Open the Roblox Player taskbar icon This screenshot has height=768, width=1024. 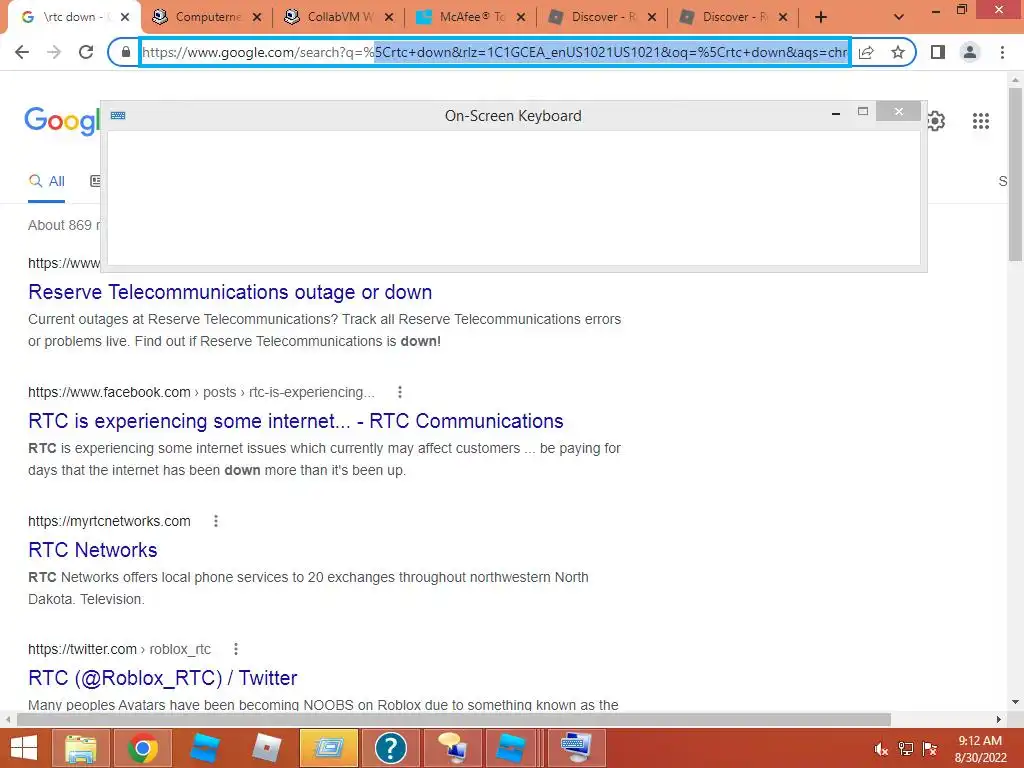coord(266,748)
